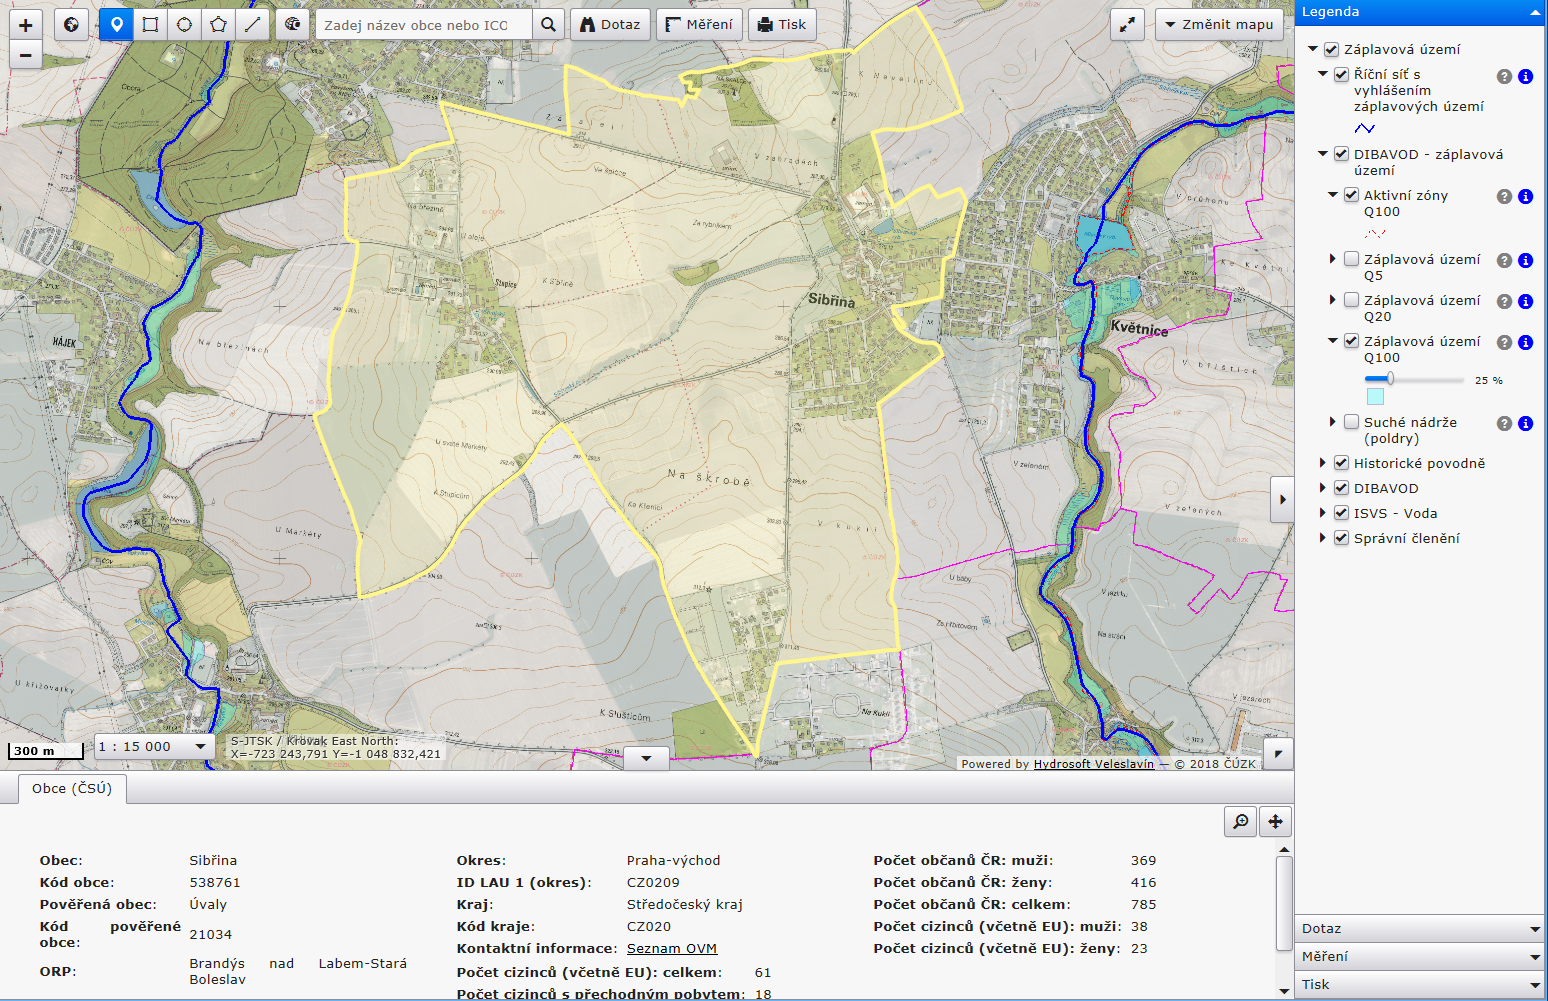
Task: Open help for Záplavová území Q100
Action: (x=1504, y=342)
